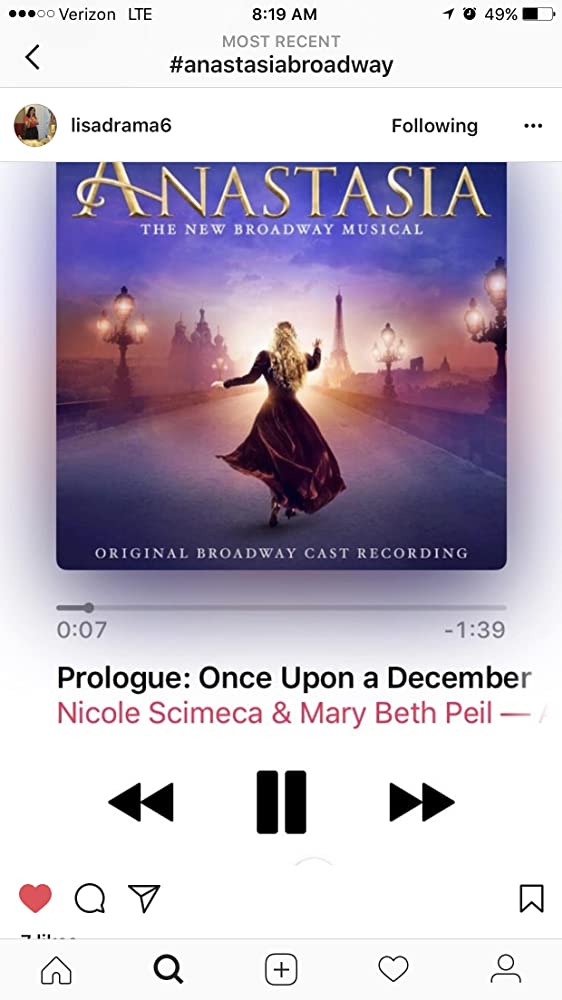Open the Search tab magnifier icon
The width and height of the screenshot is (562, 1000).
[x=168, y=970]
